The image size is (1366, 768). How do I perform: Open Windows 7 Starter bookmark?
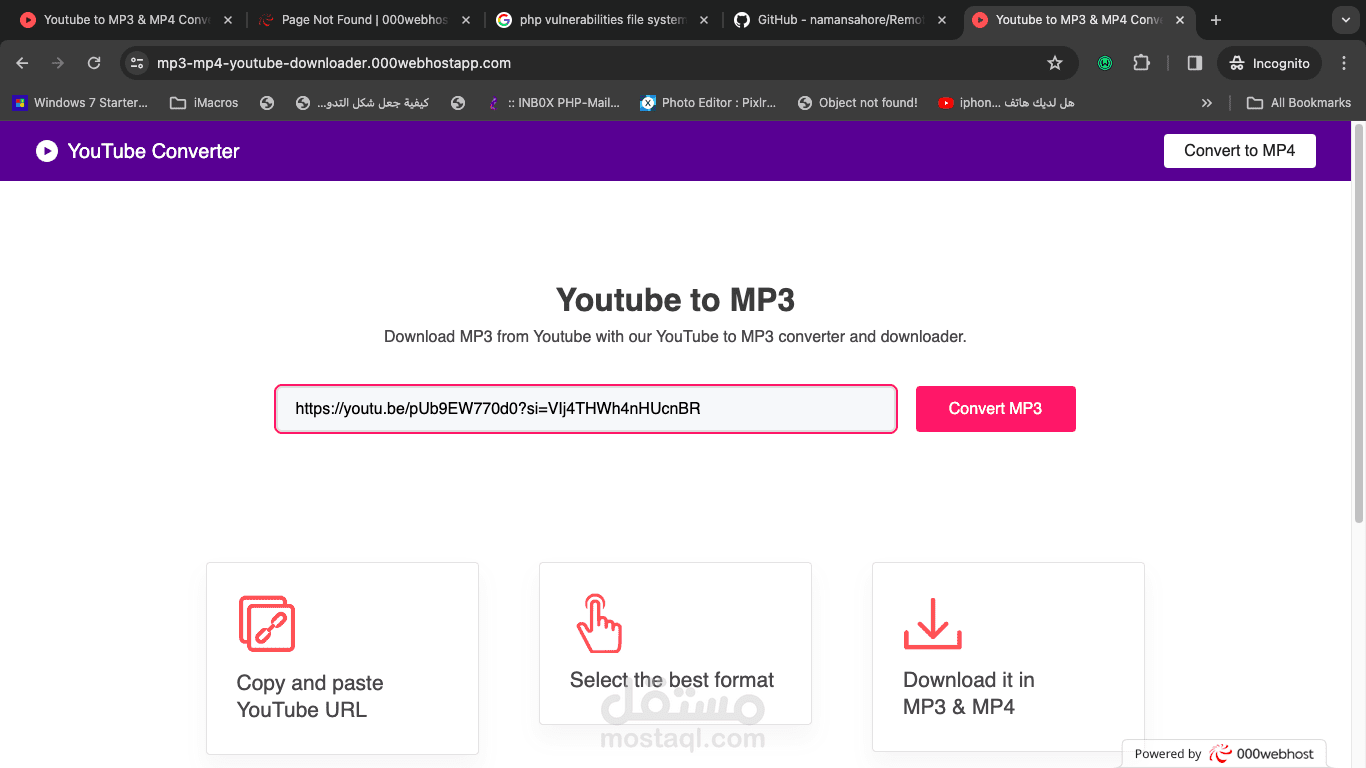click(80, 103)
